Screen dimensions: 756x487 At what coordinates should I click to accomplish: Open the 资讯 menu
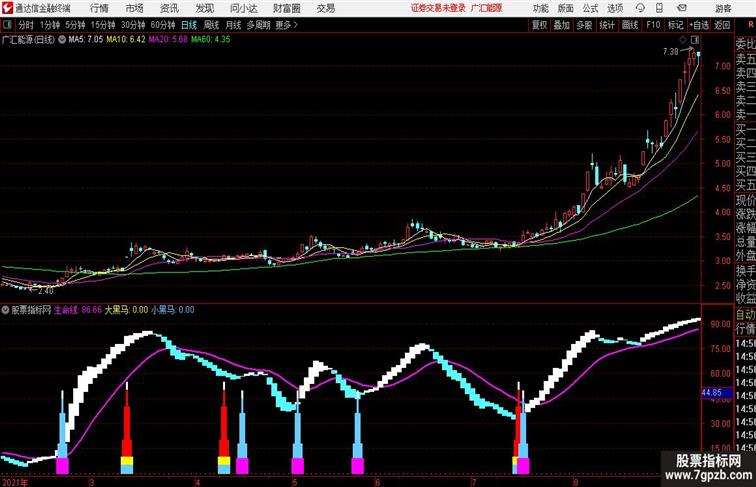(169, 8)
